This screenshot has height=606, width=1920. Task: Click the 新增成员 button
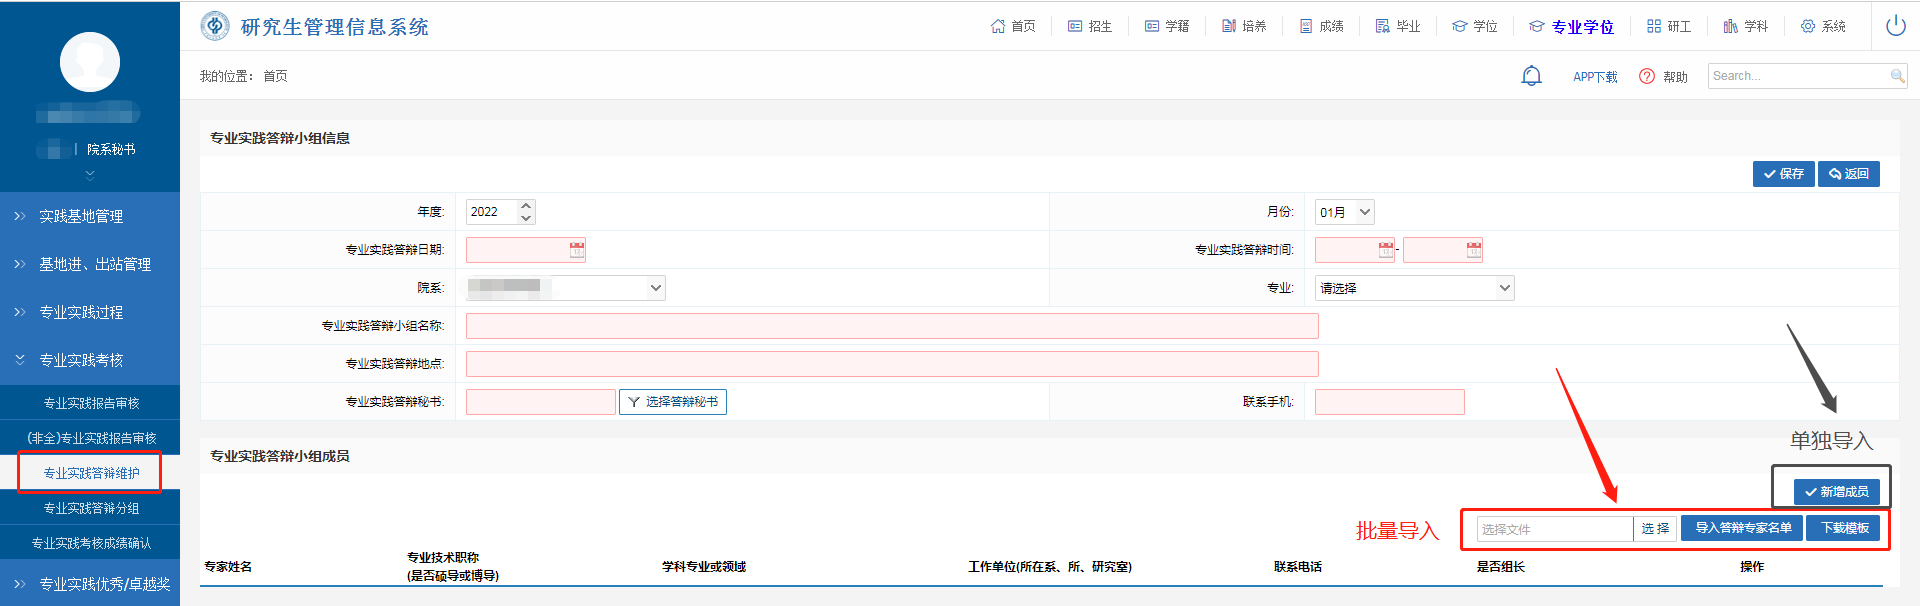pyautogui.click(x=1836, y=492)
